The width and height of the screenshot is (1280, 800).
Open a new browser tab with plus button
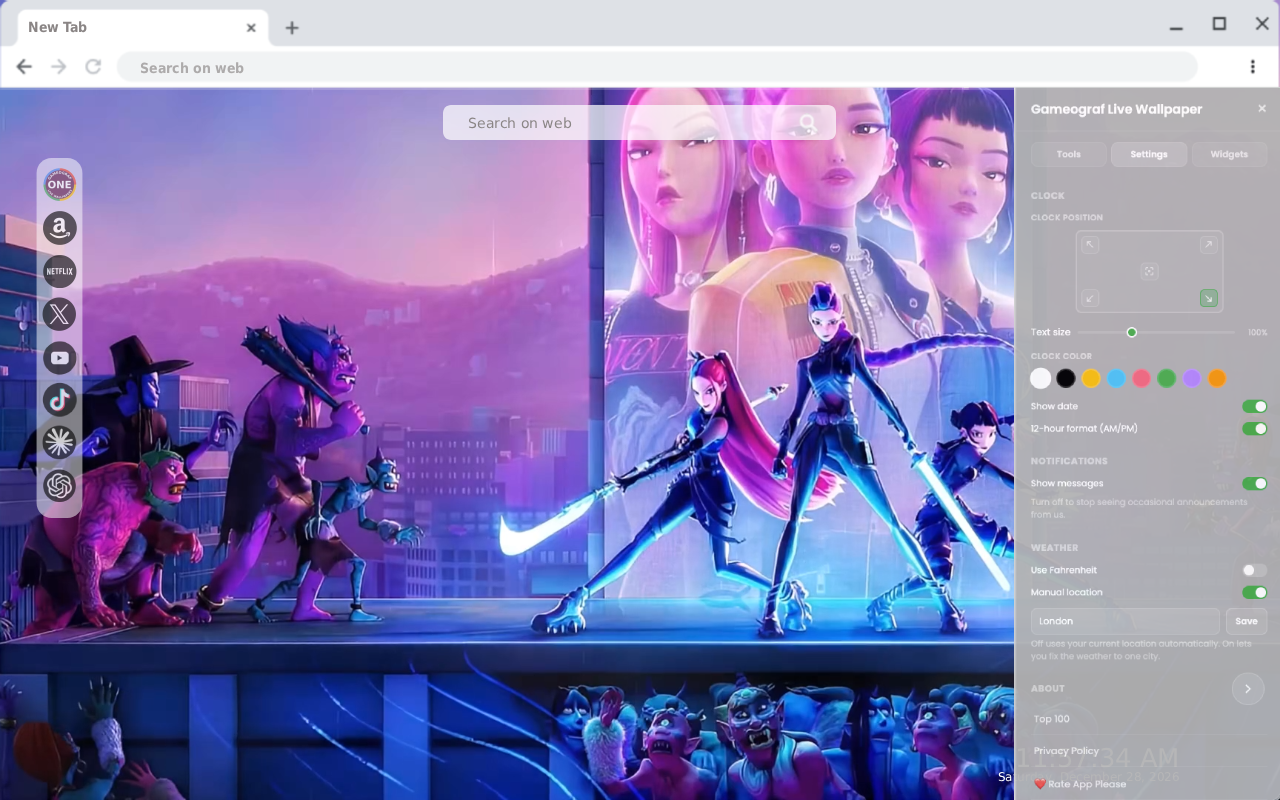pyautogui.click(x=291, y=28)
